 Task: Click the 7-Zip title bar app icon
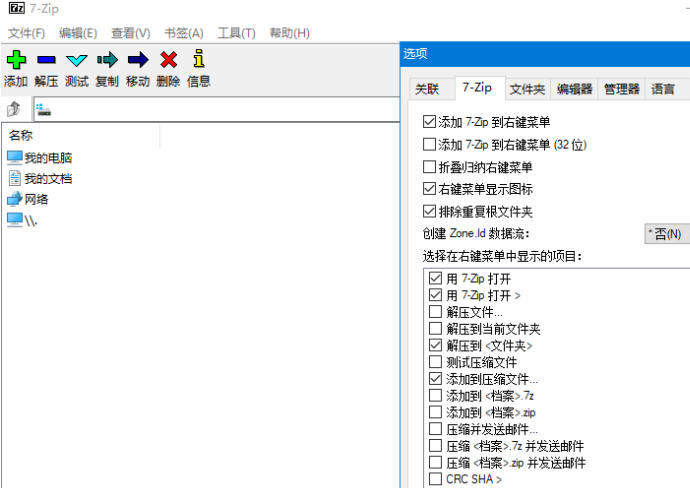tap(17, 8)
